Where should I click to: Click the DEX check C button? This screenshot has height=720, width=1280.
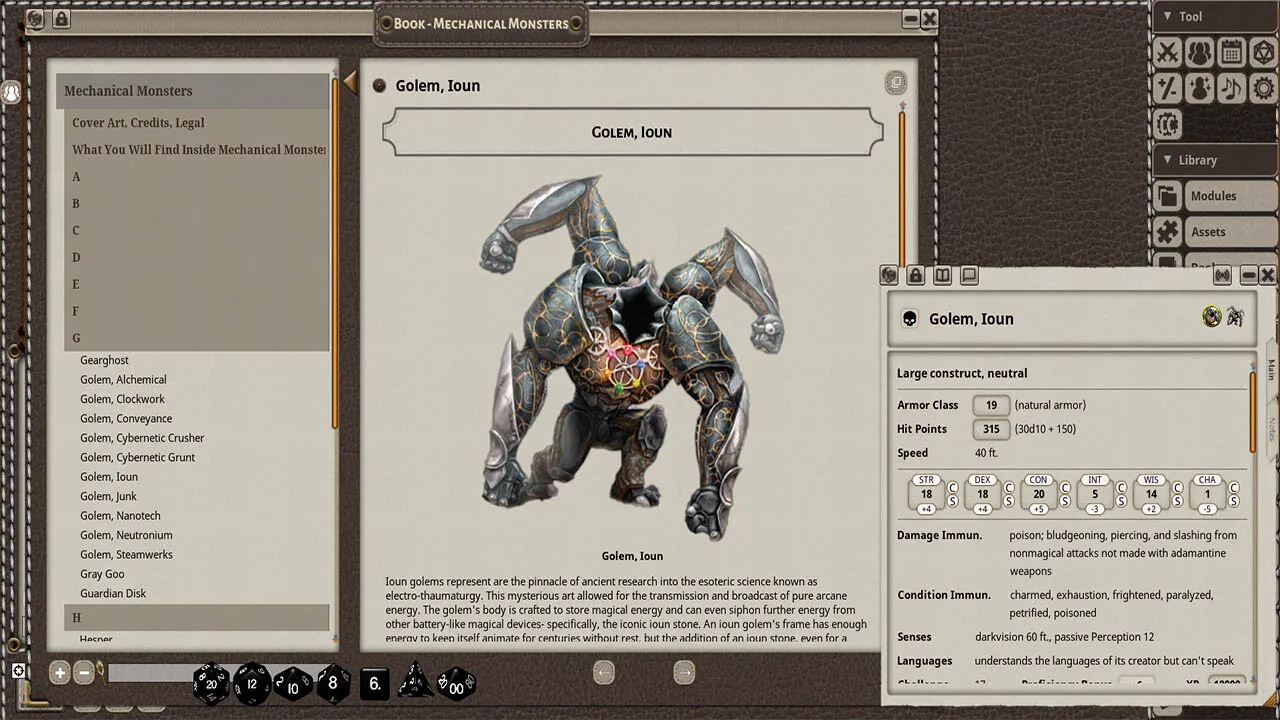pos(1009,488)
